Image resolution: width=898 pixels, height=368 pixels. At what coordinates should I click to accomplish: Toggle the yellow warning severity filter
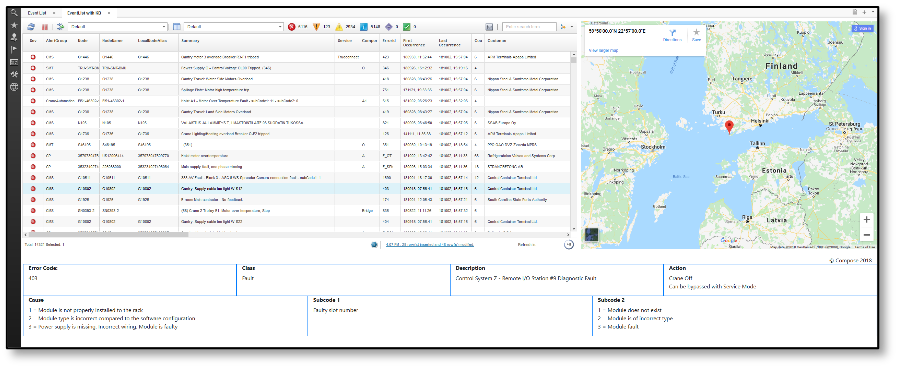point(339,26)
